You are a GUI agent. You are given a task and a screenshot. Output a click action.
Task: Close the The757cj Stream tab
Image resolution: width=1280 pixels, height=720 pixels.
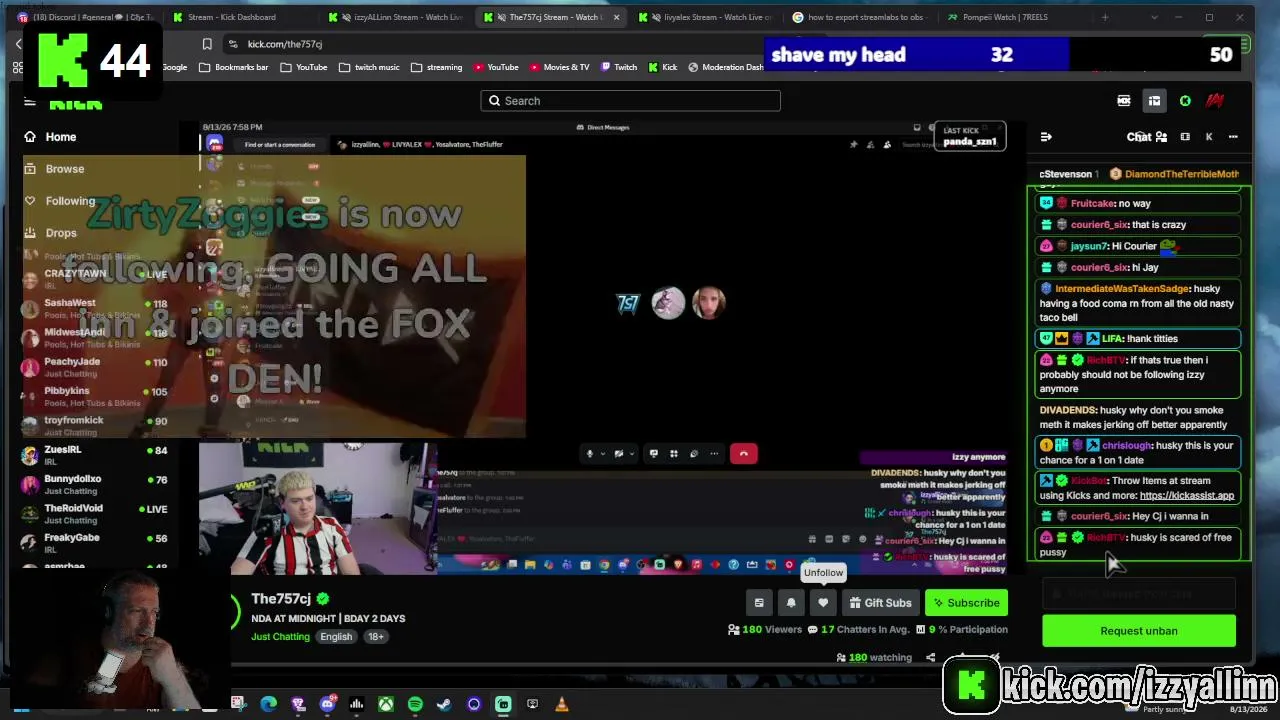(x=616, y=17)
